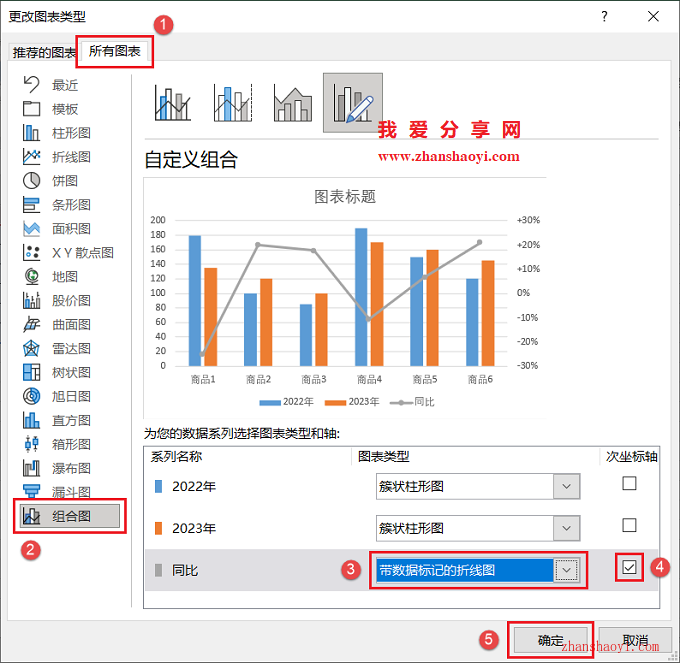
Task: Close the 更改图表类型 dialog
Action: coord(653,16)
